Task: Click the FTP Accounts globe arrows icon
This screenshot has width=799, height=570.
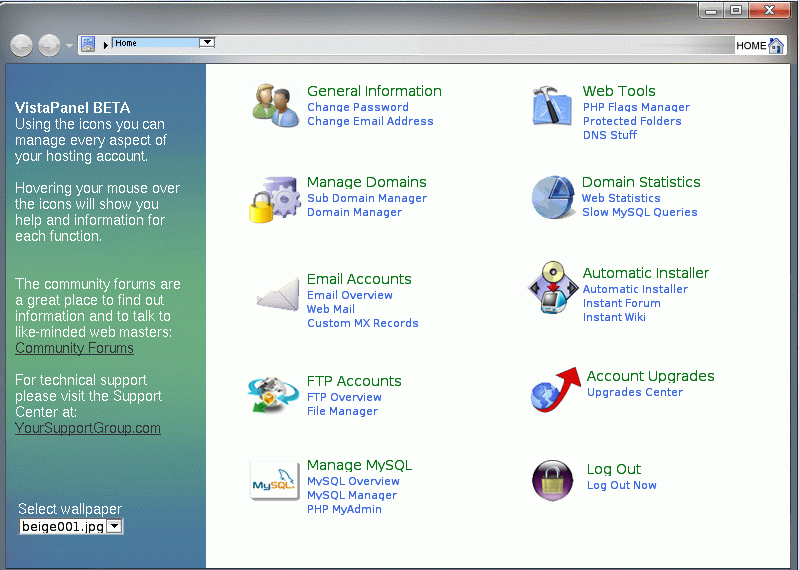Action: [x=273, y=394]
